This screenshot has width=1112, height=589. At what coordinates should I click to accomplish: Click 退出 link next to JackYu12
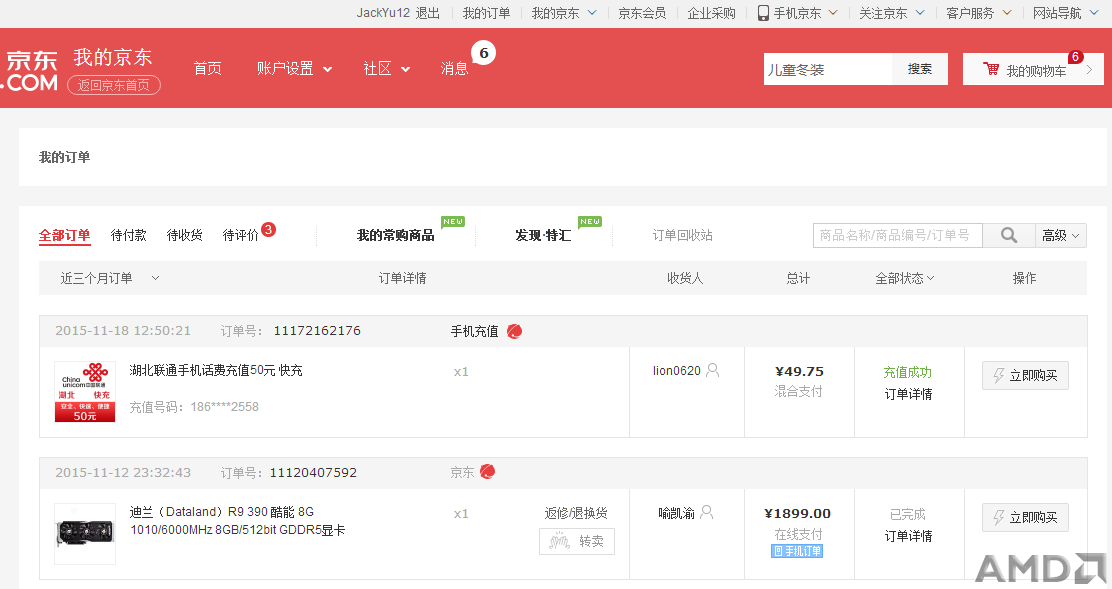pos(428,13)
